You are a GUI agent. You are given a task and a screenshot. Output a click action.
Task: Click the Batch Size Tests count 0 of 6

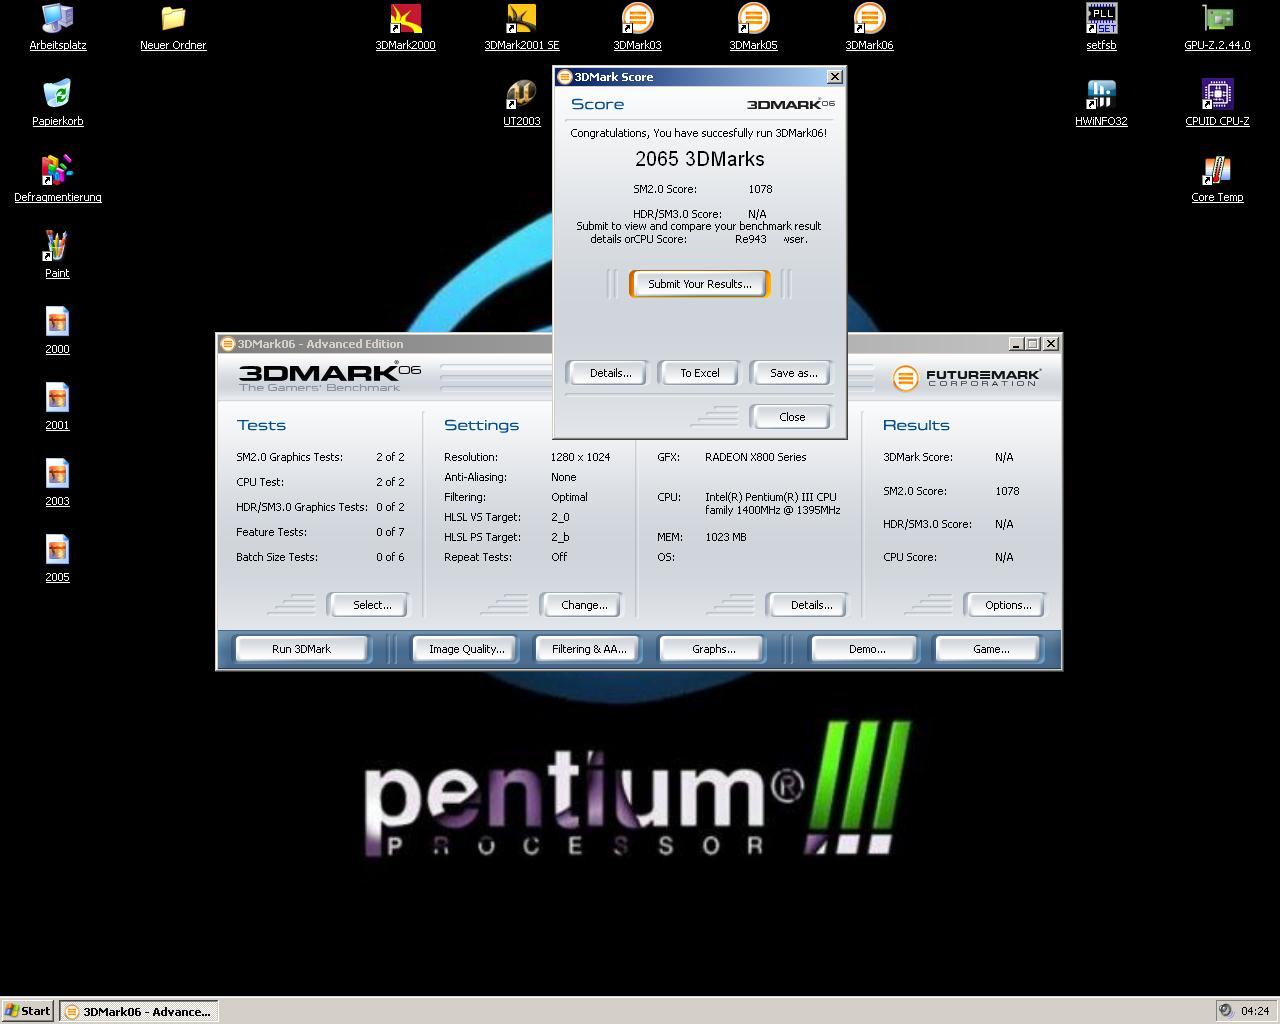[x=390, y=557]
